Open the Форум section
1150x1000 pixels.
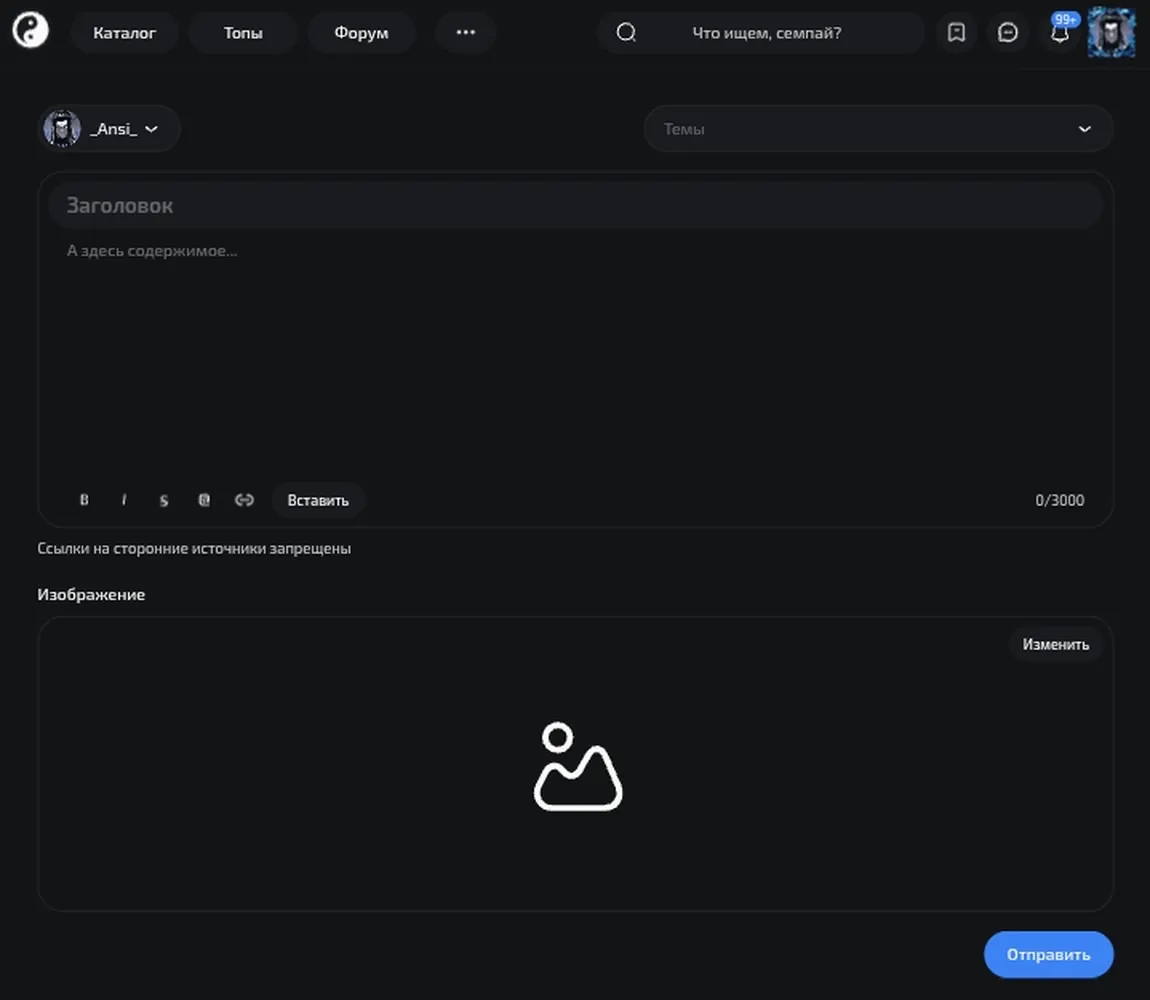[362, 32]
